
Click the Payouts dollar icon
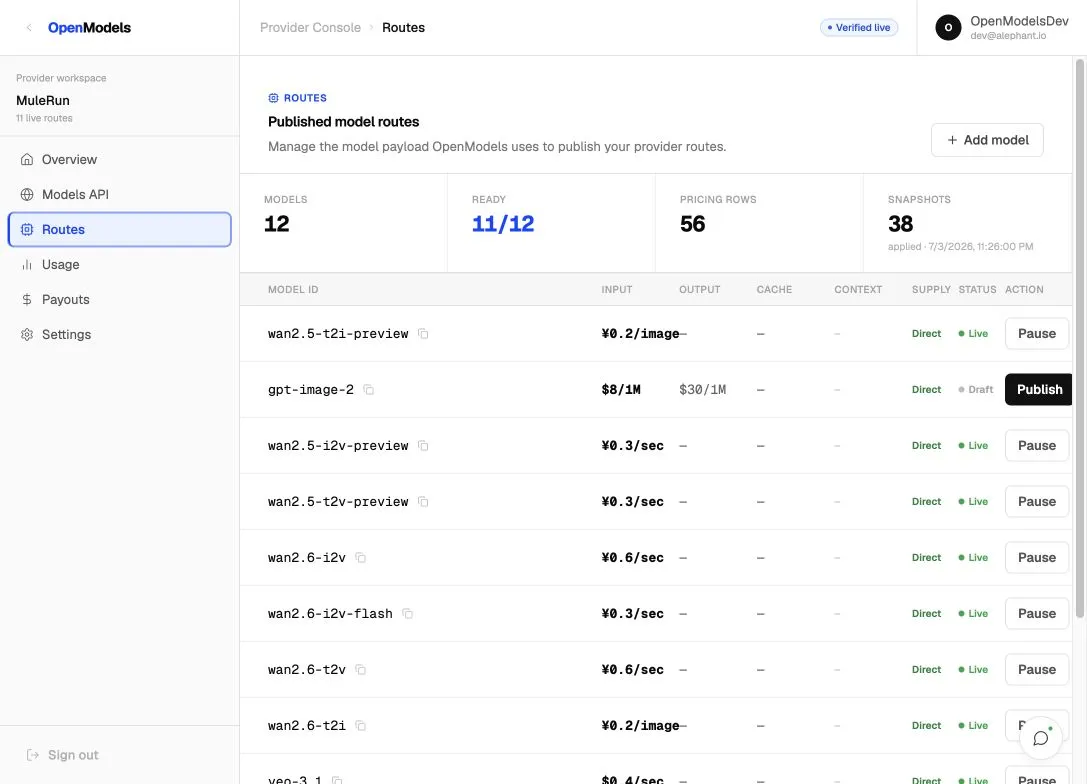[x=27, y=299]
